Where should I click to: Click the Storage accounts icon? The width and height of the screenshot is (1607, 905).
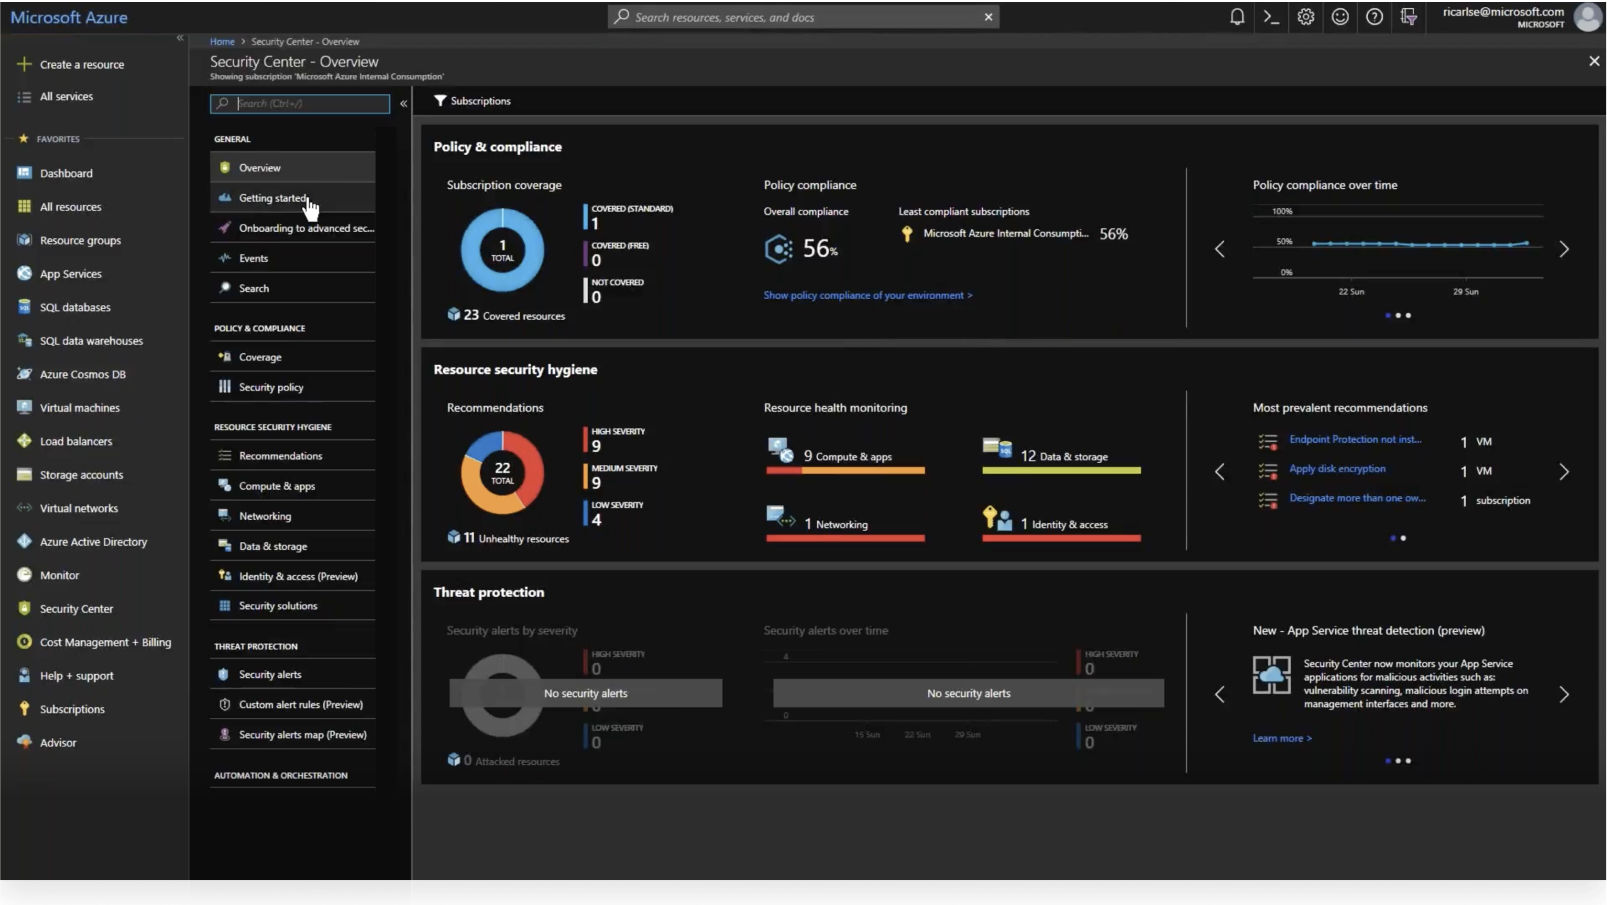coord(24,475)
